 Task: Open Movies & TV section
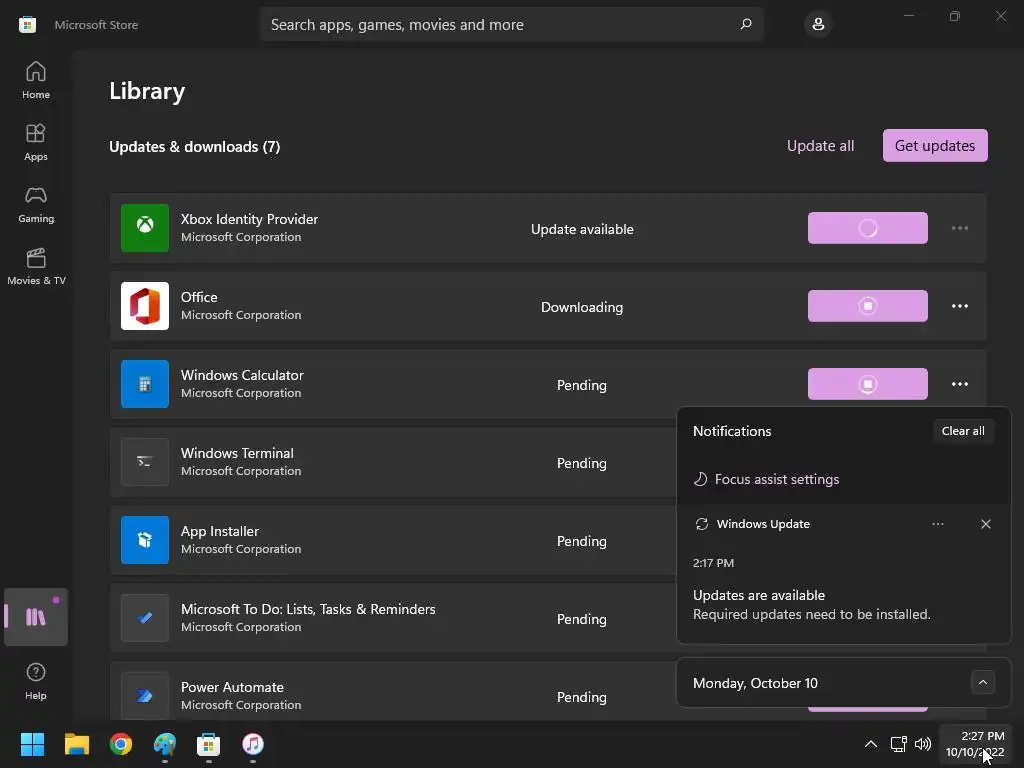[x=36, y=266]
